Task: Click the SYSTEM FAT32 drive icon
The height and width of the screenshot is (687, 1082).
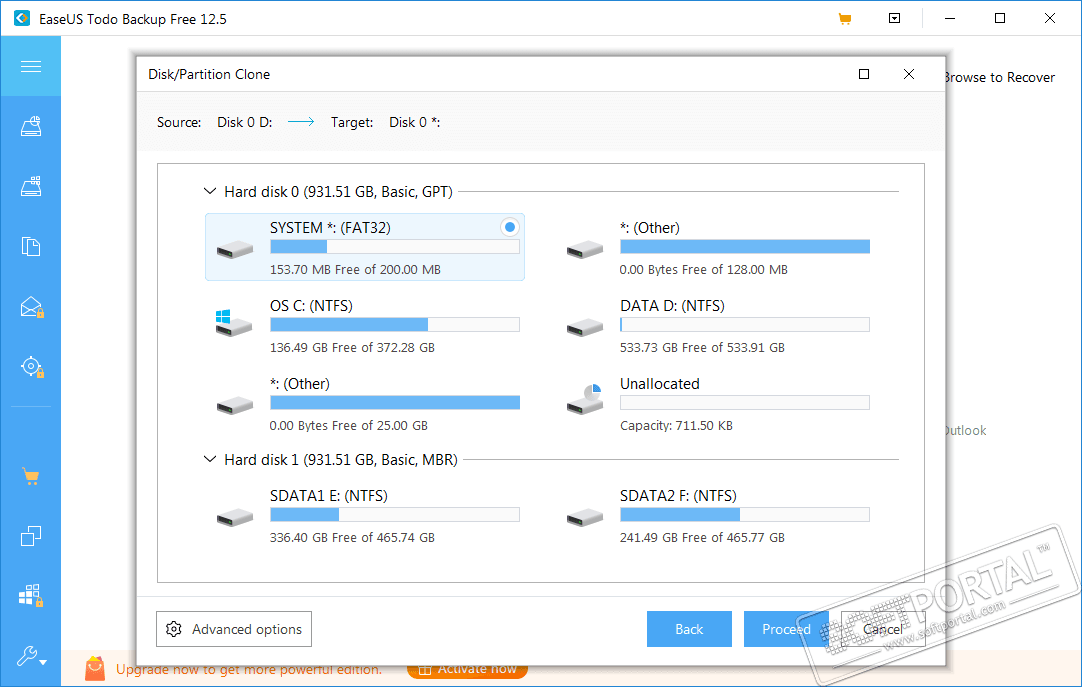Action: point(235,249)
